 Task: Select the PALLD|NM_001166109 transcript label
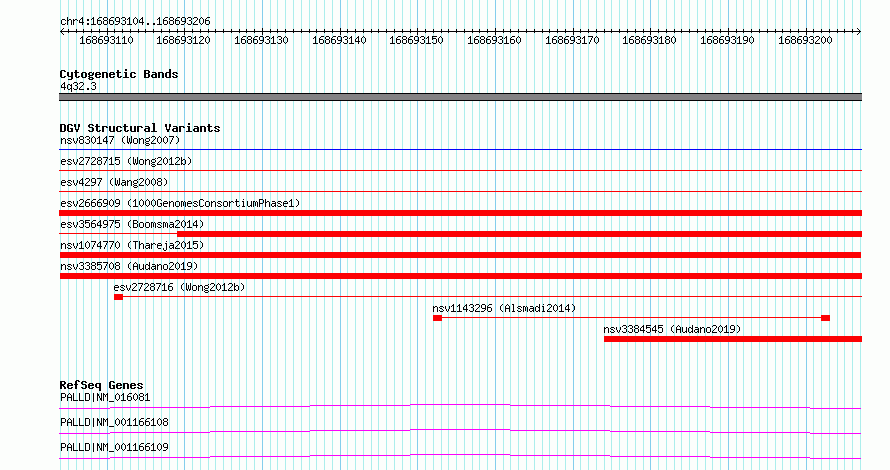click(114, 447)
